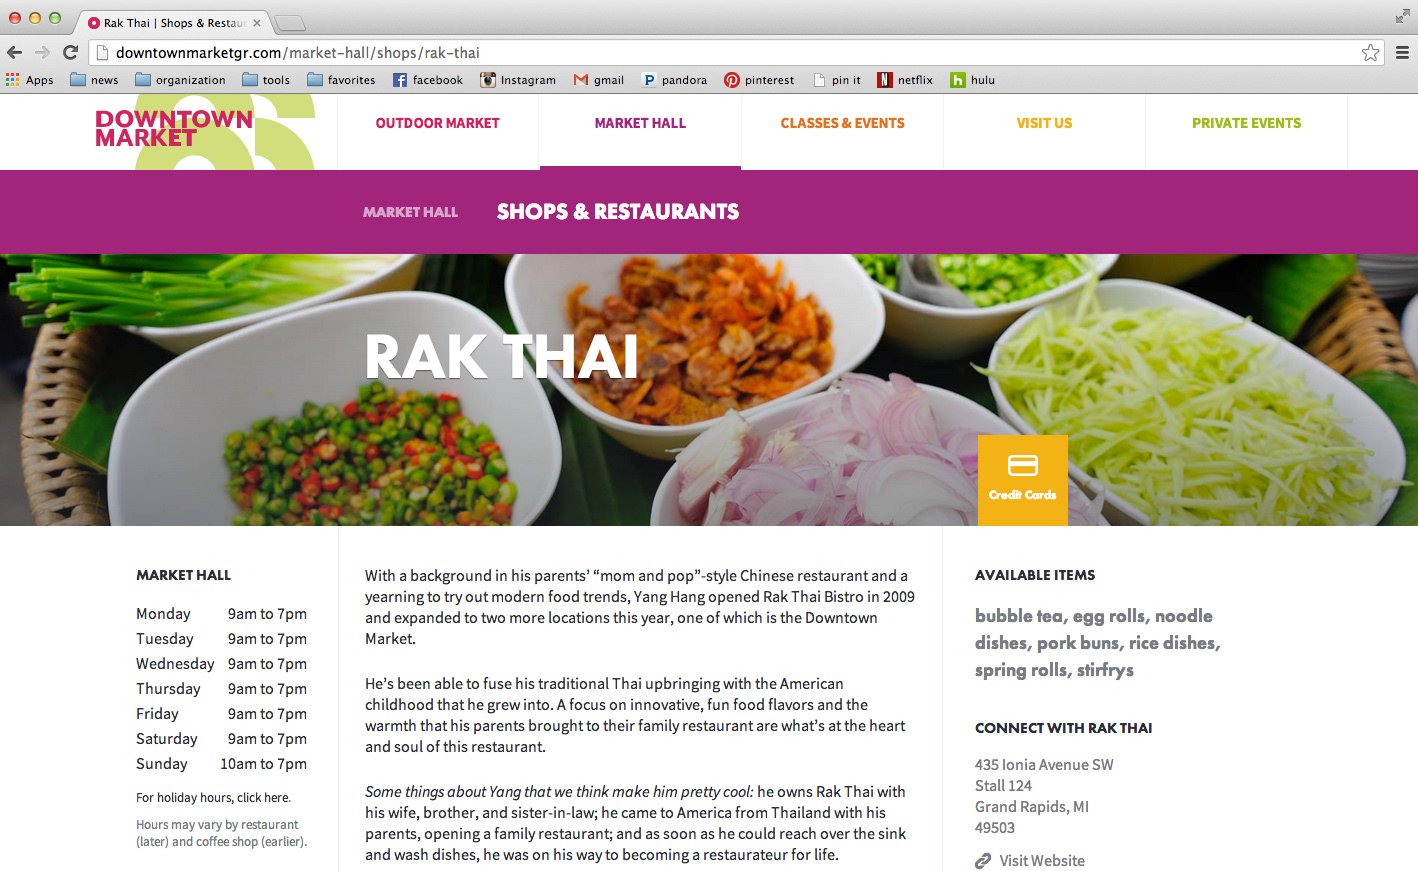
Task: Click the Credit Cards icon tile
Action: [x=1022, y=480]
